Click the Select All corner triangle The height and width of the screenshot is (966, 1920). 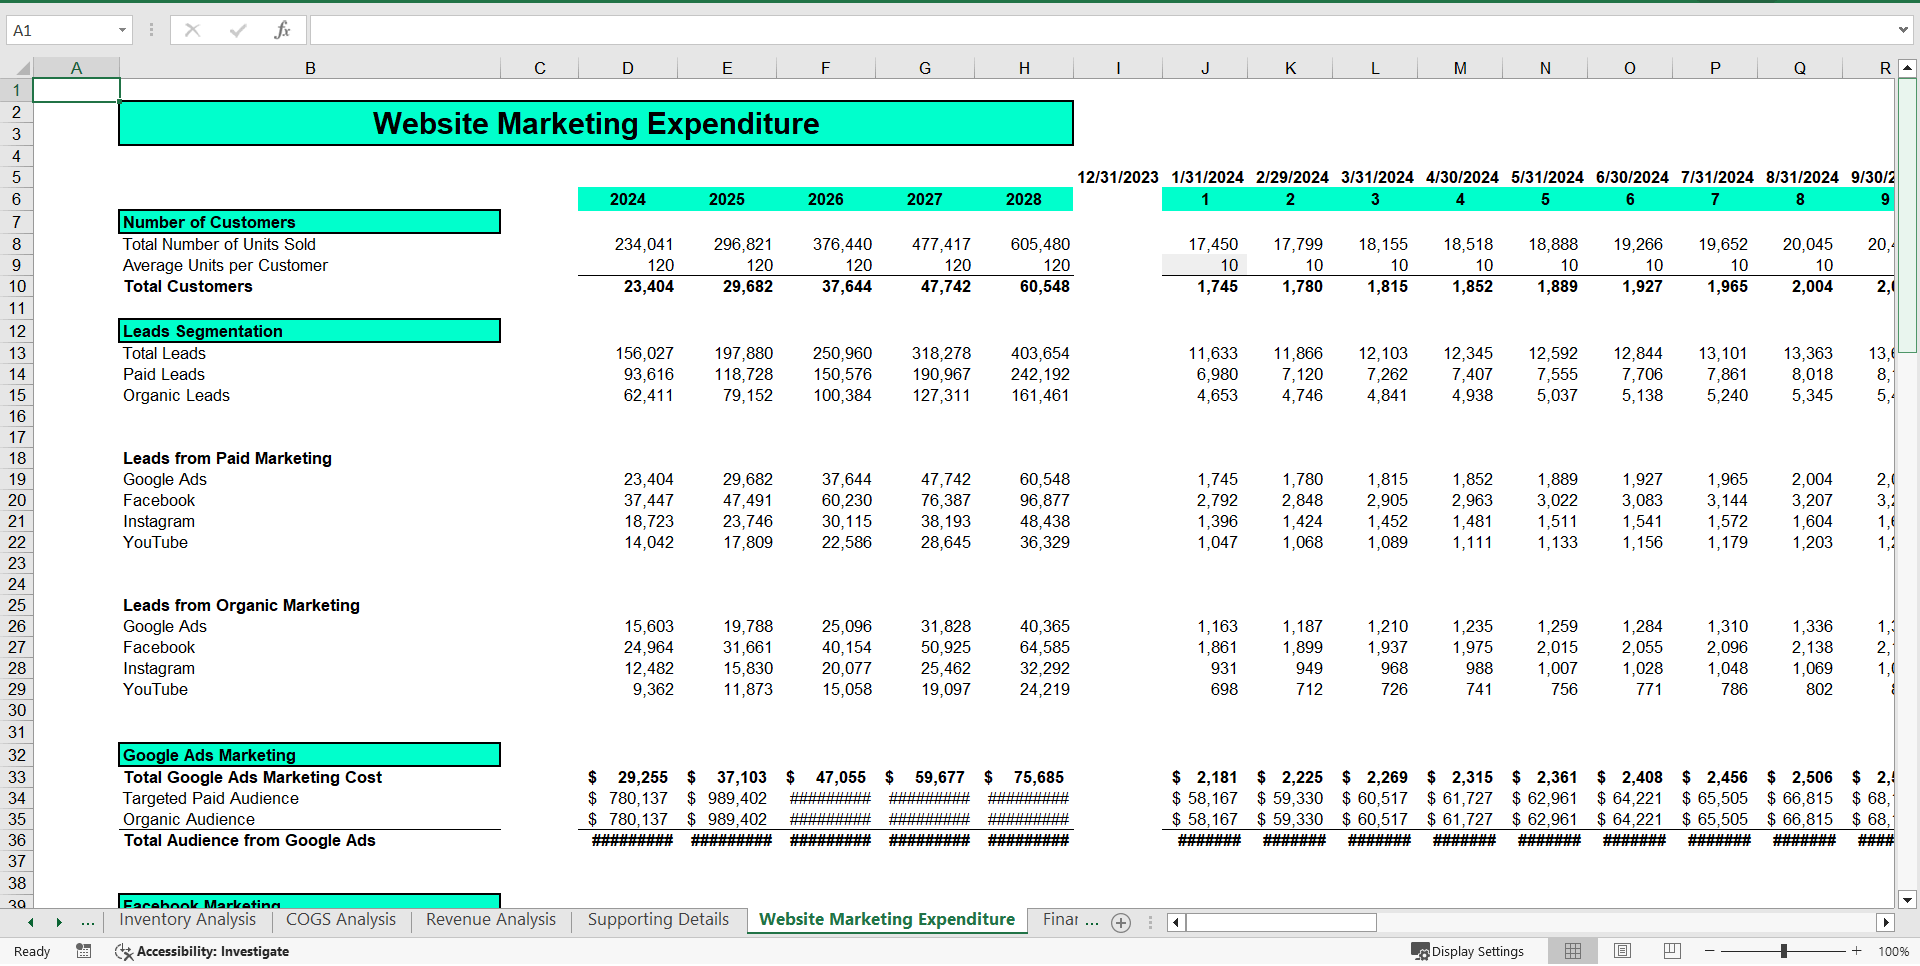click(22, 68)
